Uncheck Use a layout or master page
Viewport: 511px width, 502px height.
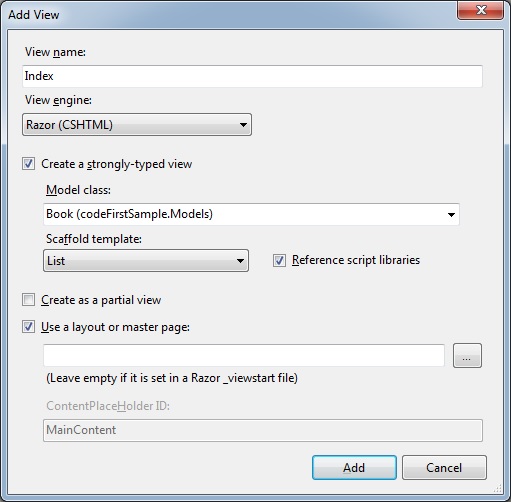click(x=28, y=327)
